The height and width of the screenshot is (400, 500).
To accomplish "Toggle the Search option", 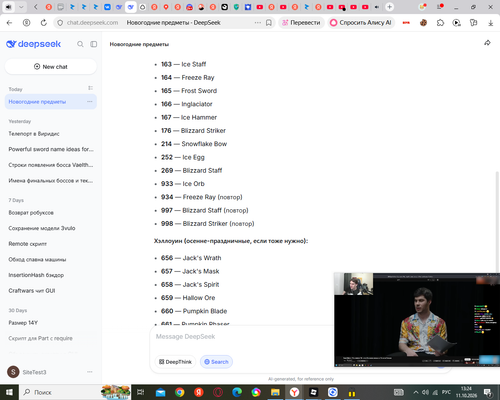I will (216, 362).
